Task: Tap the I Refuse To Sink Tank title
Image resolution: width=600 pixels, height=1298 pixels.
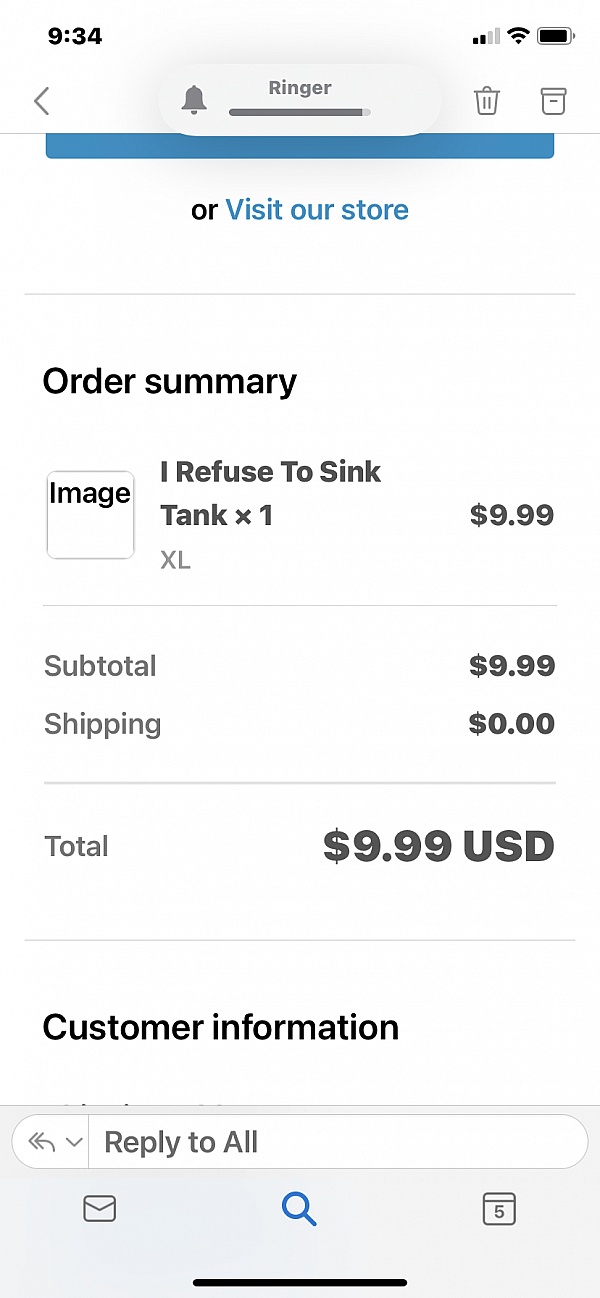Action: (270, 493)
